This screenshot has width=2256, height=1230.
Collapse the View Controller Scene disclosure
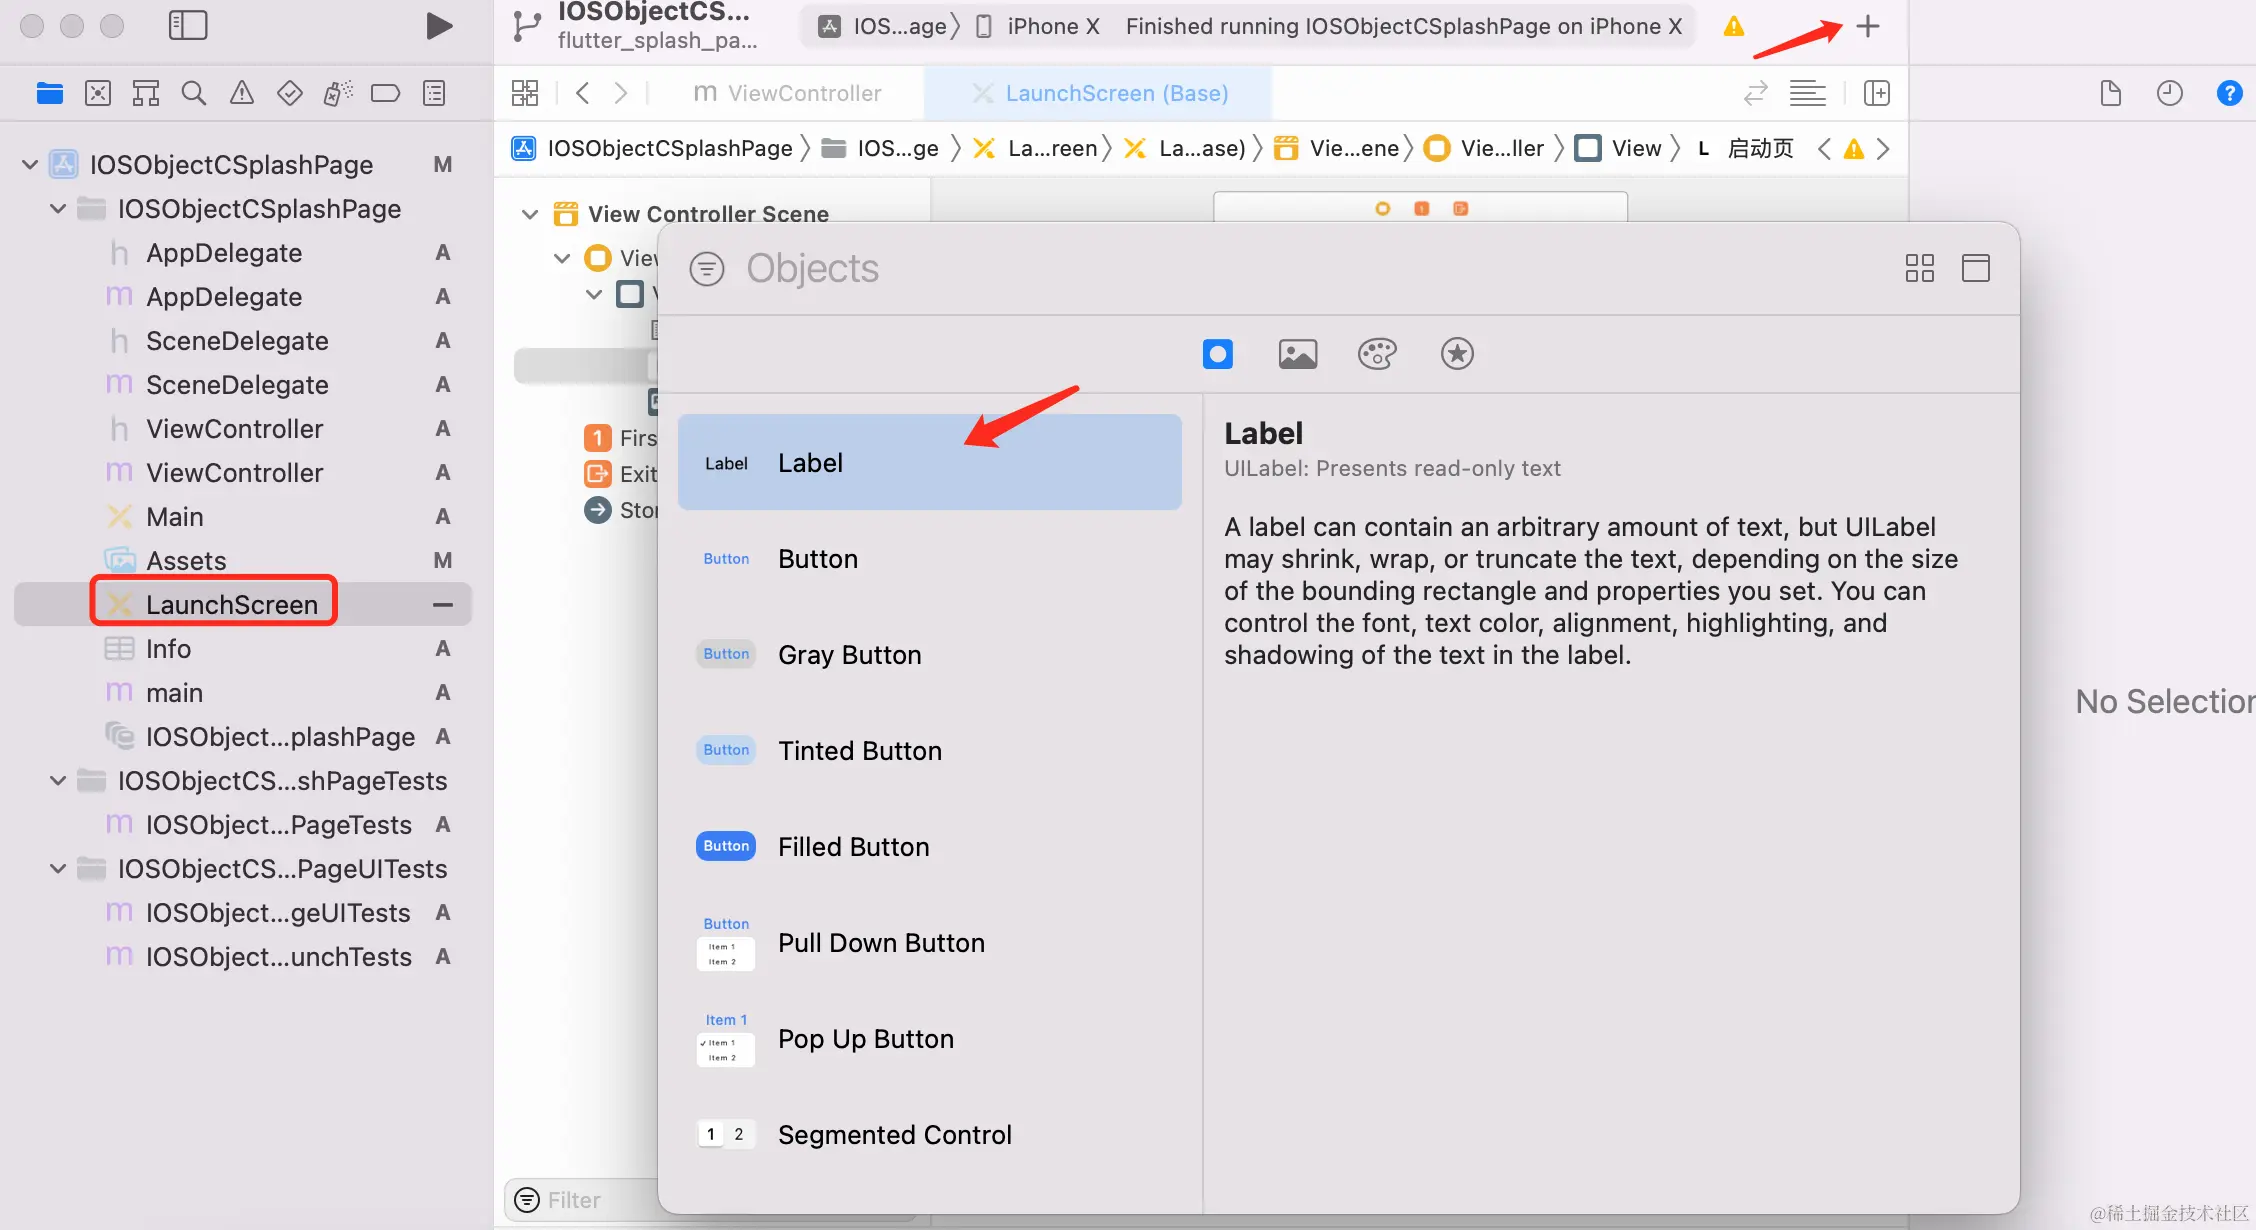[x=530, y=214]
